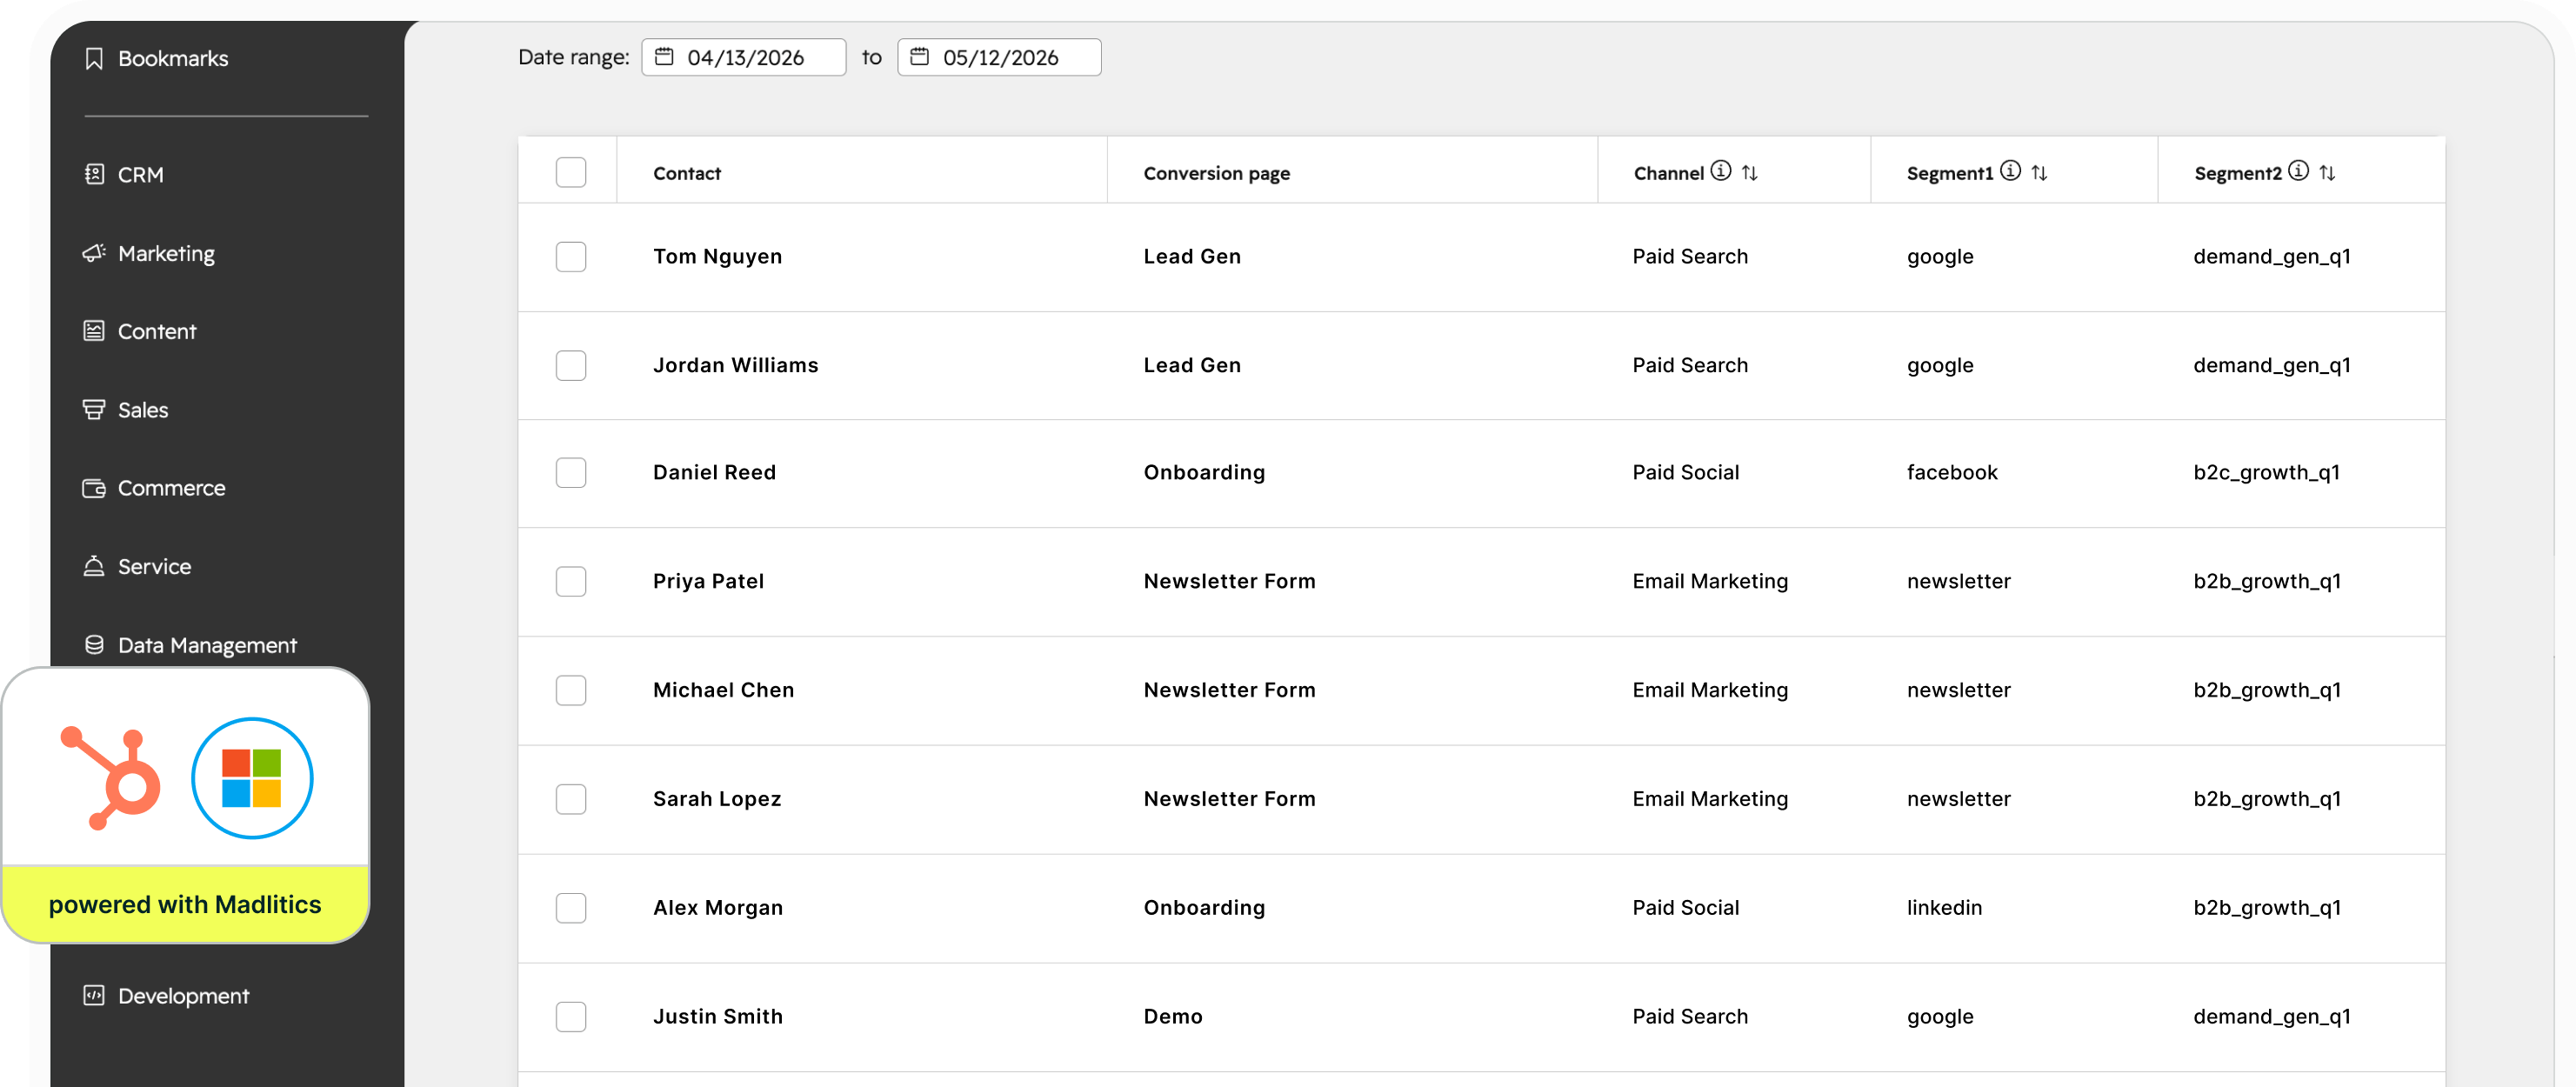
Task: Check the Michael Chen row checkbox
Action: (571, 690)
